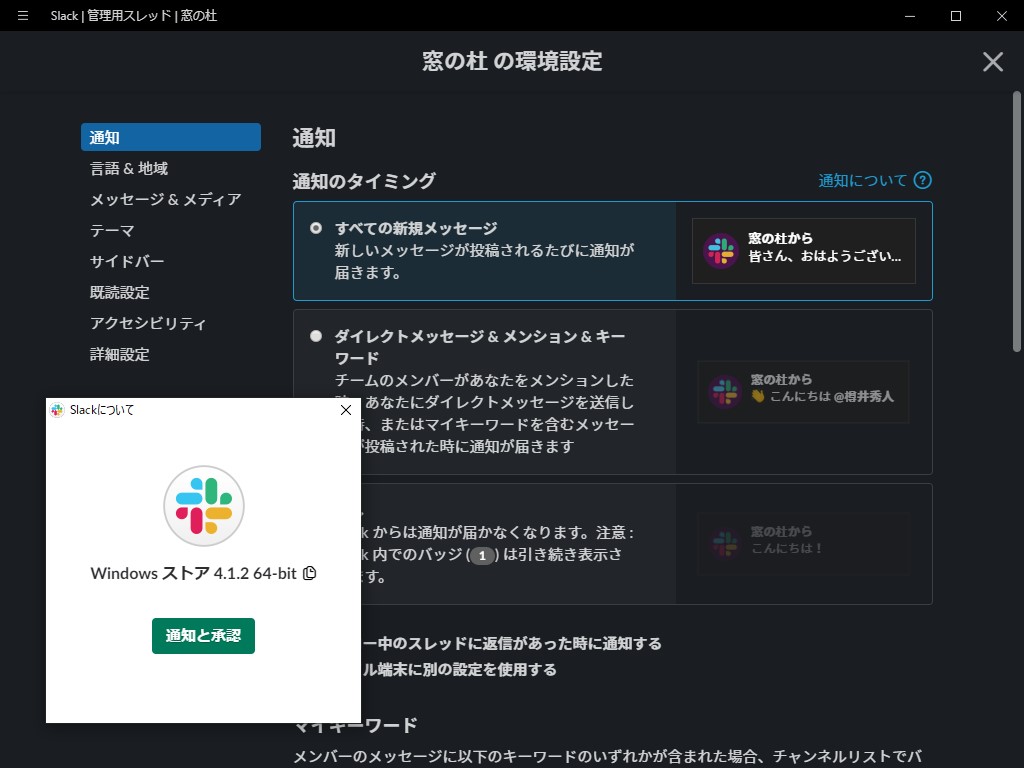Click the large Slack logo in the About dialog
This screenshot has width=1024, height=768.
[203, 506]
